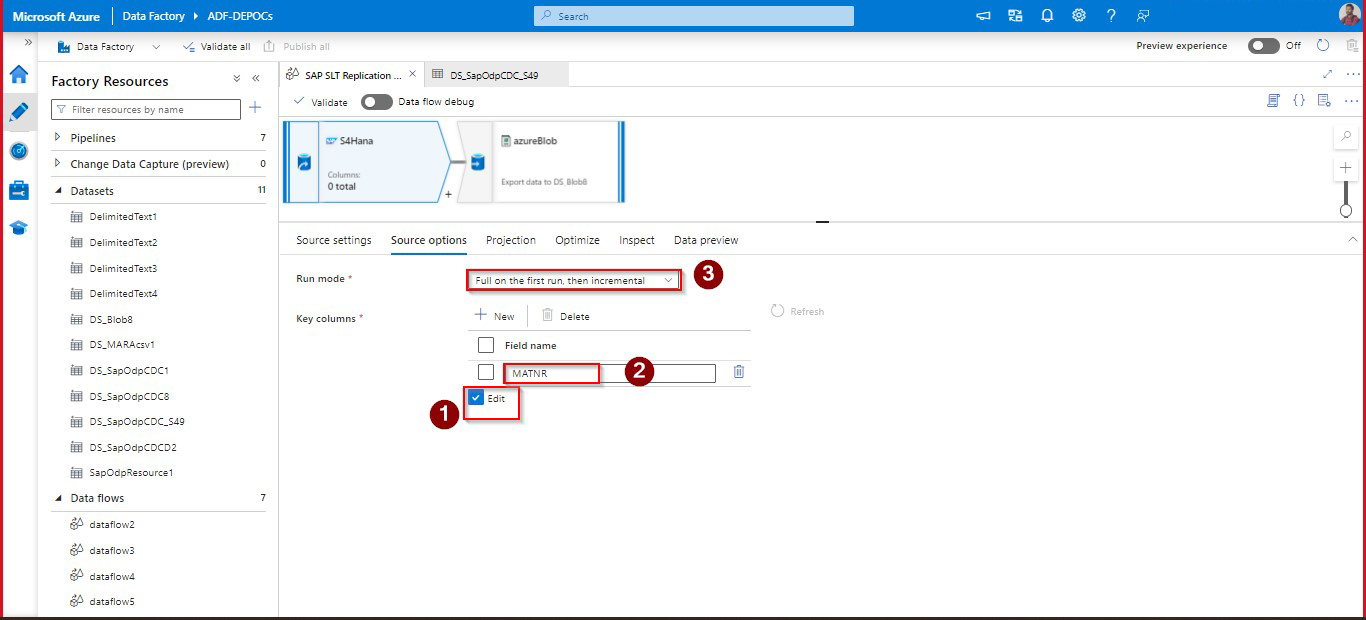Open the Manage toolbox icon
Image resolution: width=1366 pixels, height=620 pixels.
19,190
